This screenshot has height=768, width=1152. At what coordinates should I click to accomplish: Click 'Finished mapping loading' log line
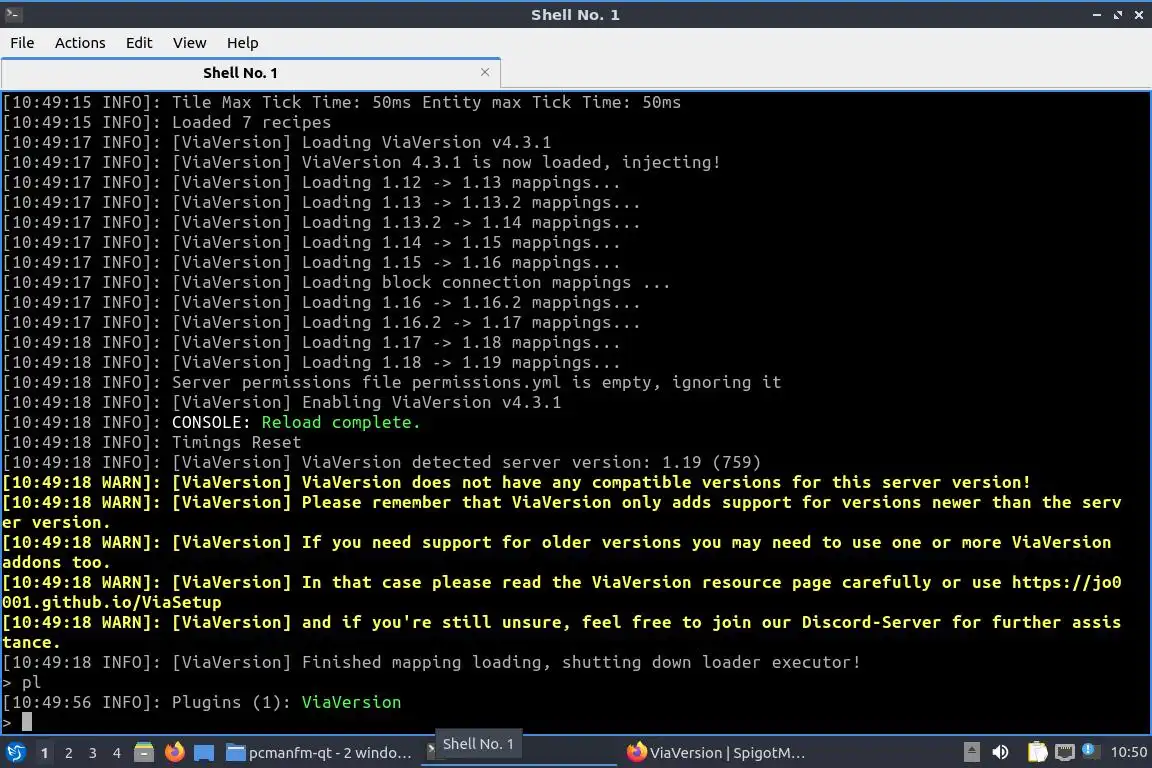[x=431, y=661]
